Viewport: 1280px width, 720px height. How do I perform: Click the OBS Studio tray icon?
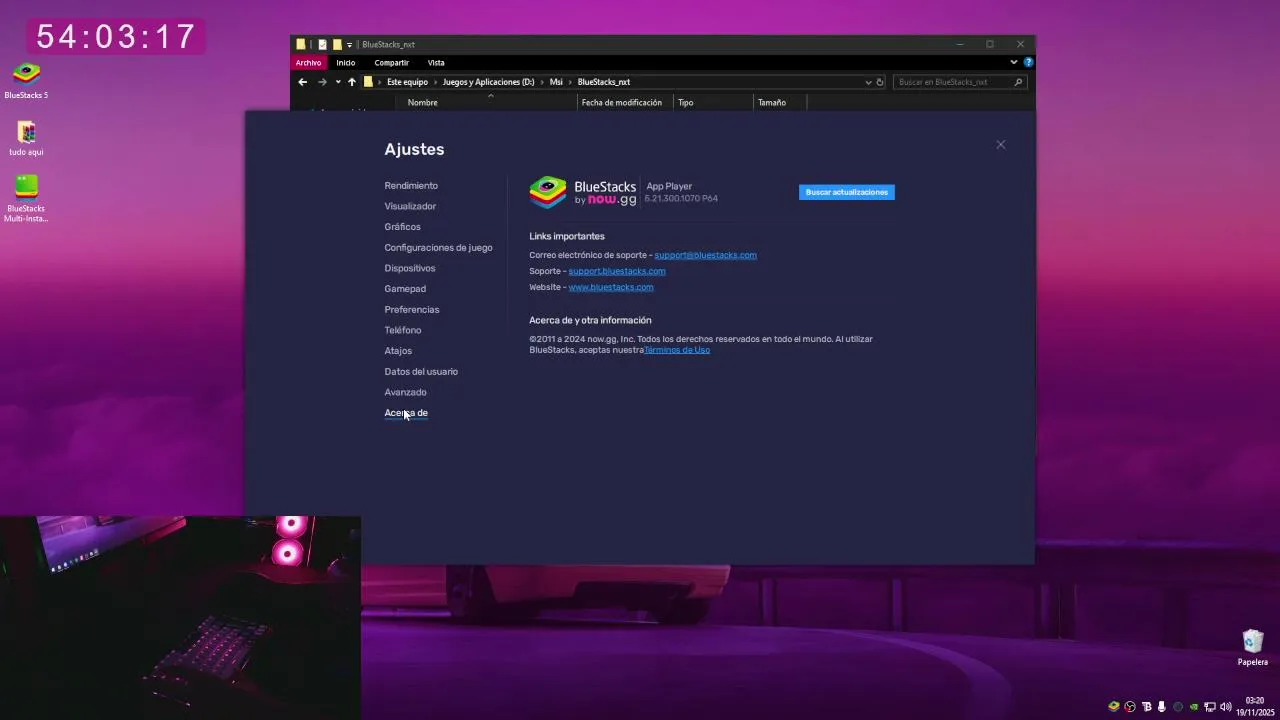(1130, 707)
